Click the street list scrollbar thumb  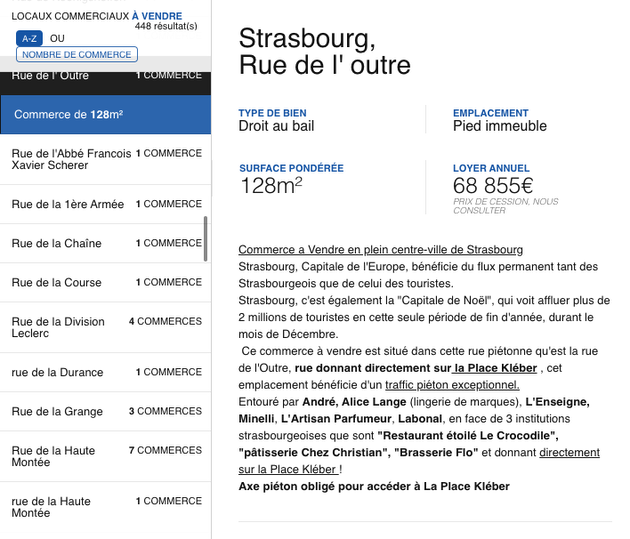click(x=206, y=238)
